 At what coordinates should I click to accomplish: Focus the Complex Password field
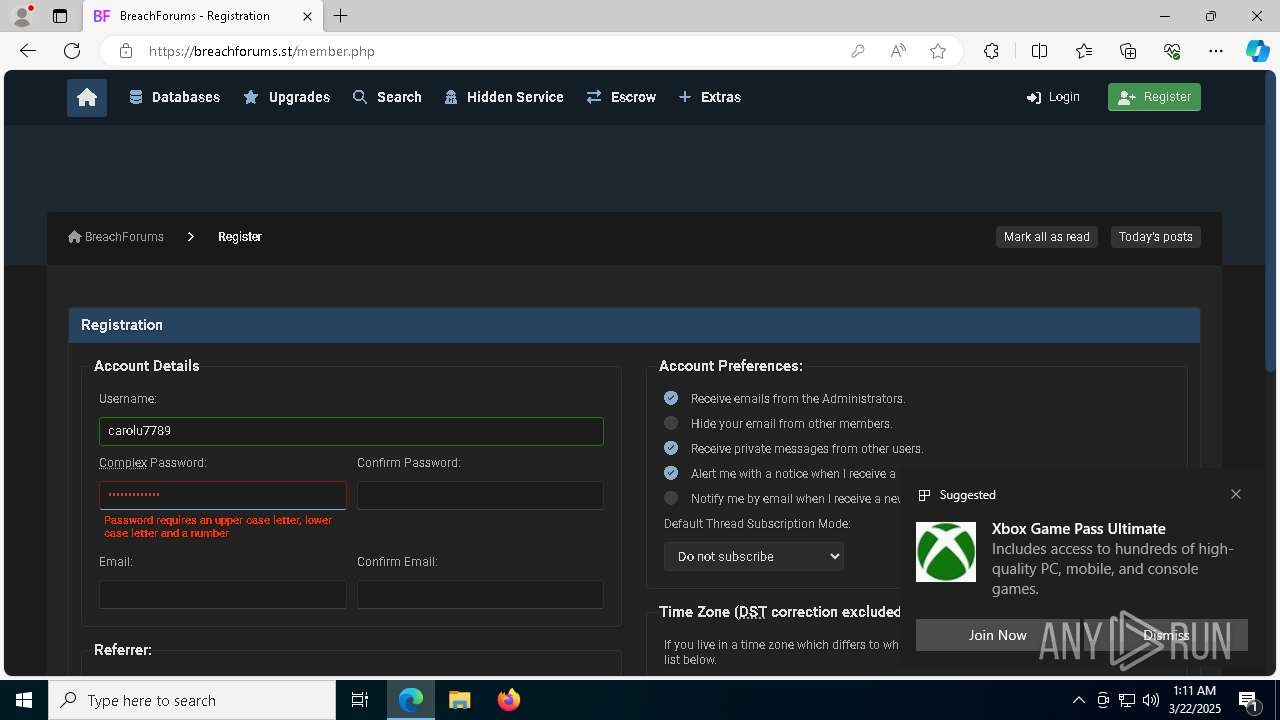(222, 495)
